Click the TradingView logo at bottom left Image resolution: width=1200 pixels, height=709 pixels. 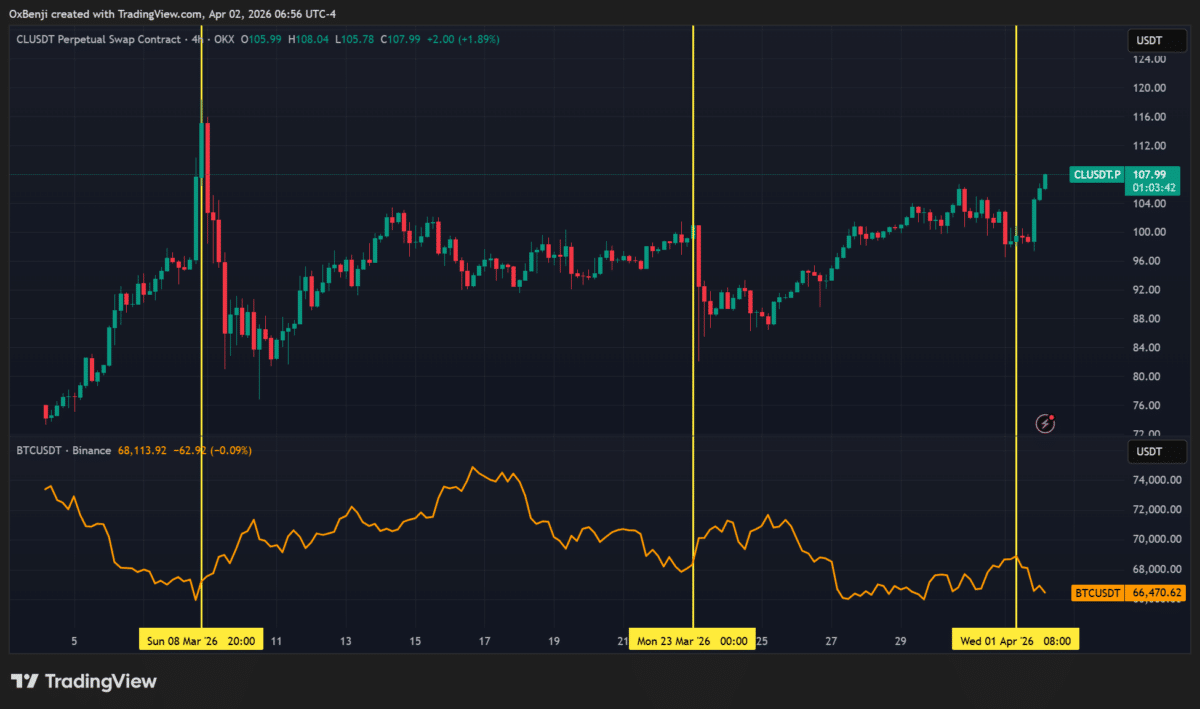84,681
